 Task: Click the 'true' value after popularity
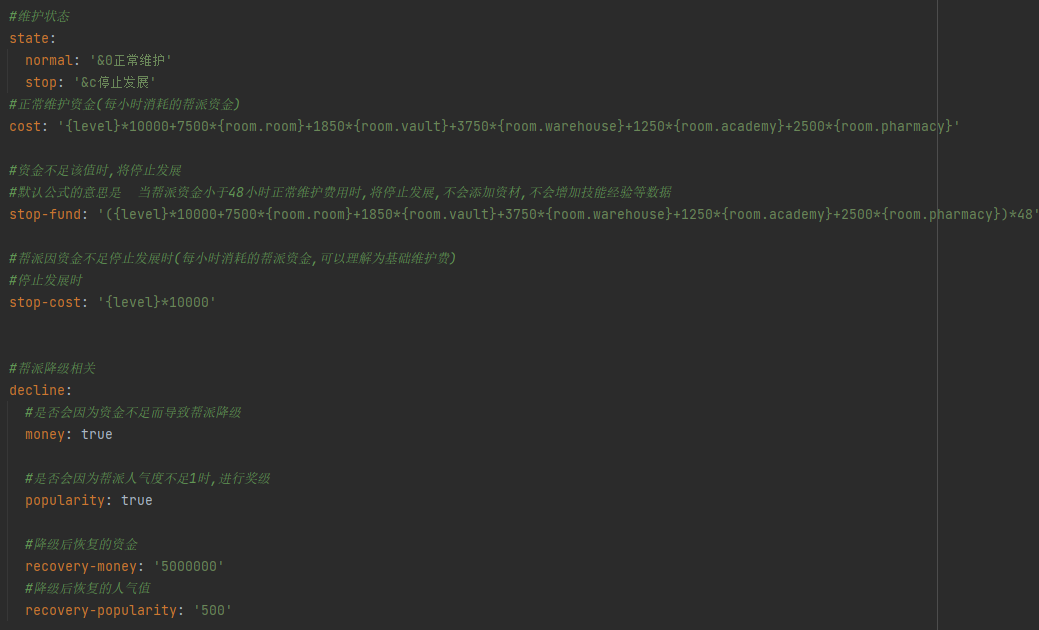137,500
